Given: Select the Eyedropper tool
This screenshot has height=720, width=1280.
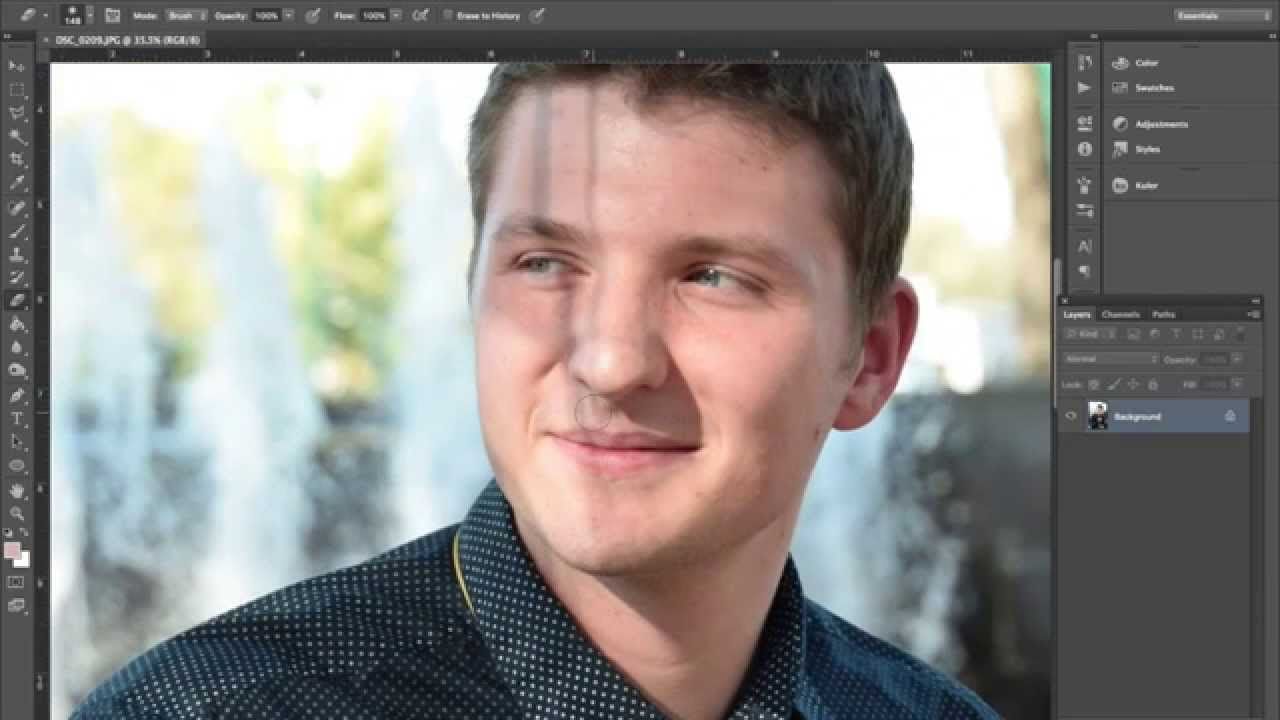Looking at the screenshot, I should [17, 184].
